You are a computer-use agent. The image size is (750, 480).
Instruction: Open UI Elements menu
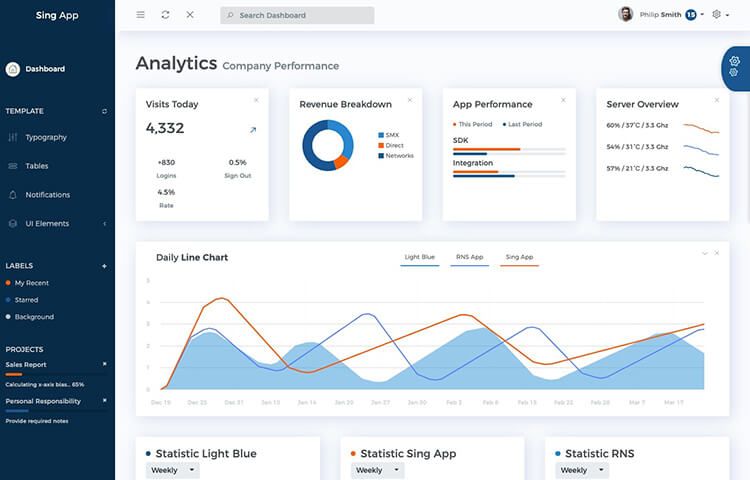point(47,223)
